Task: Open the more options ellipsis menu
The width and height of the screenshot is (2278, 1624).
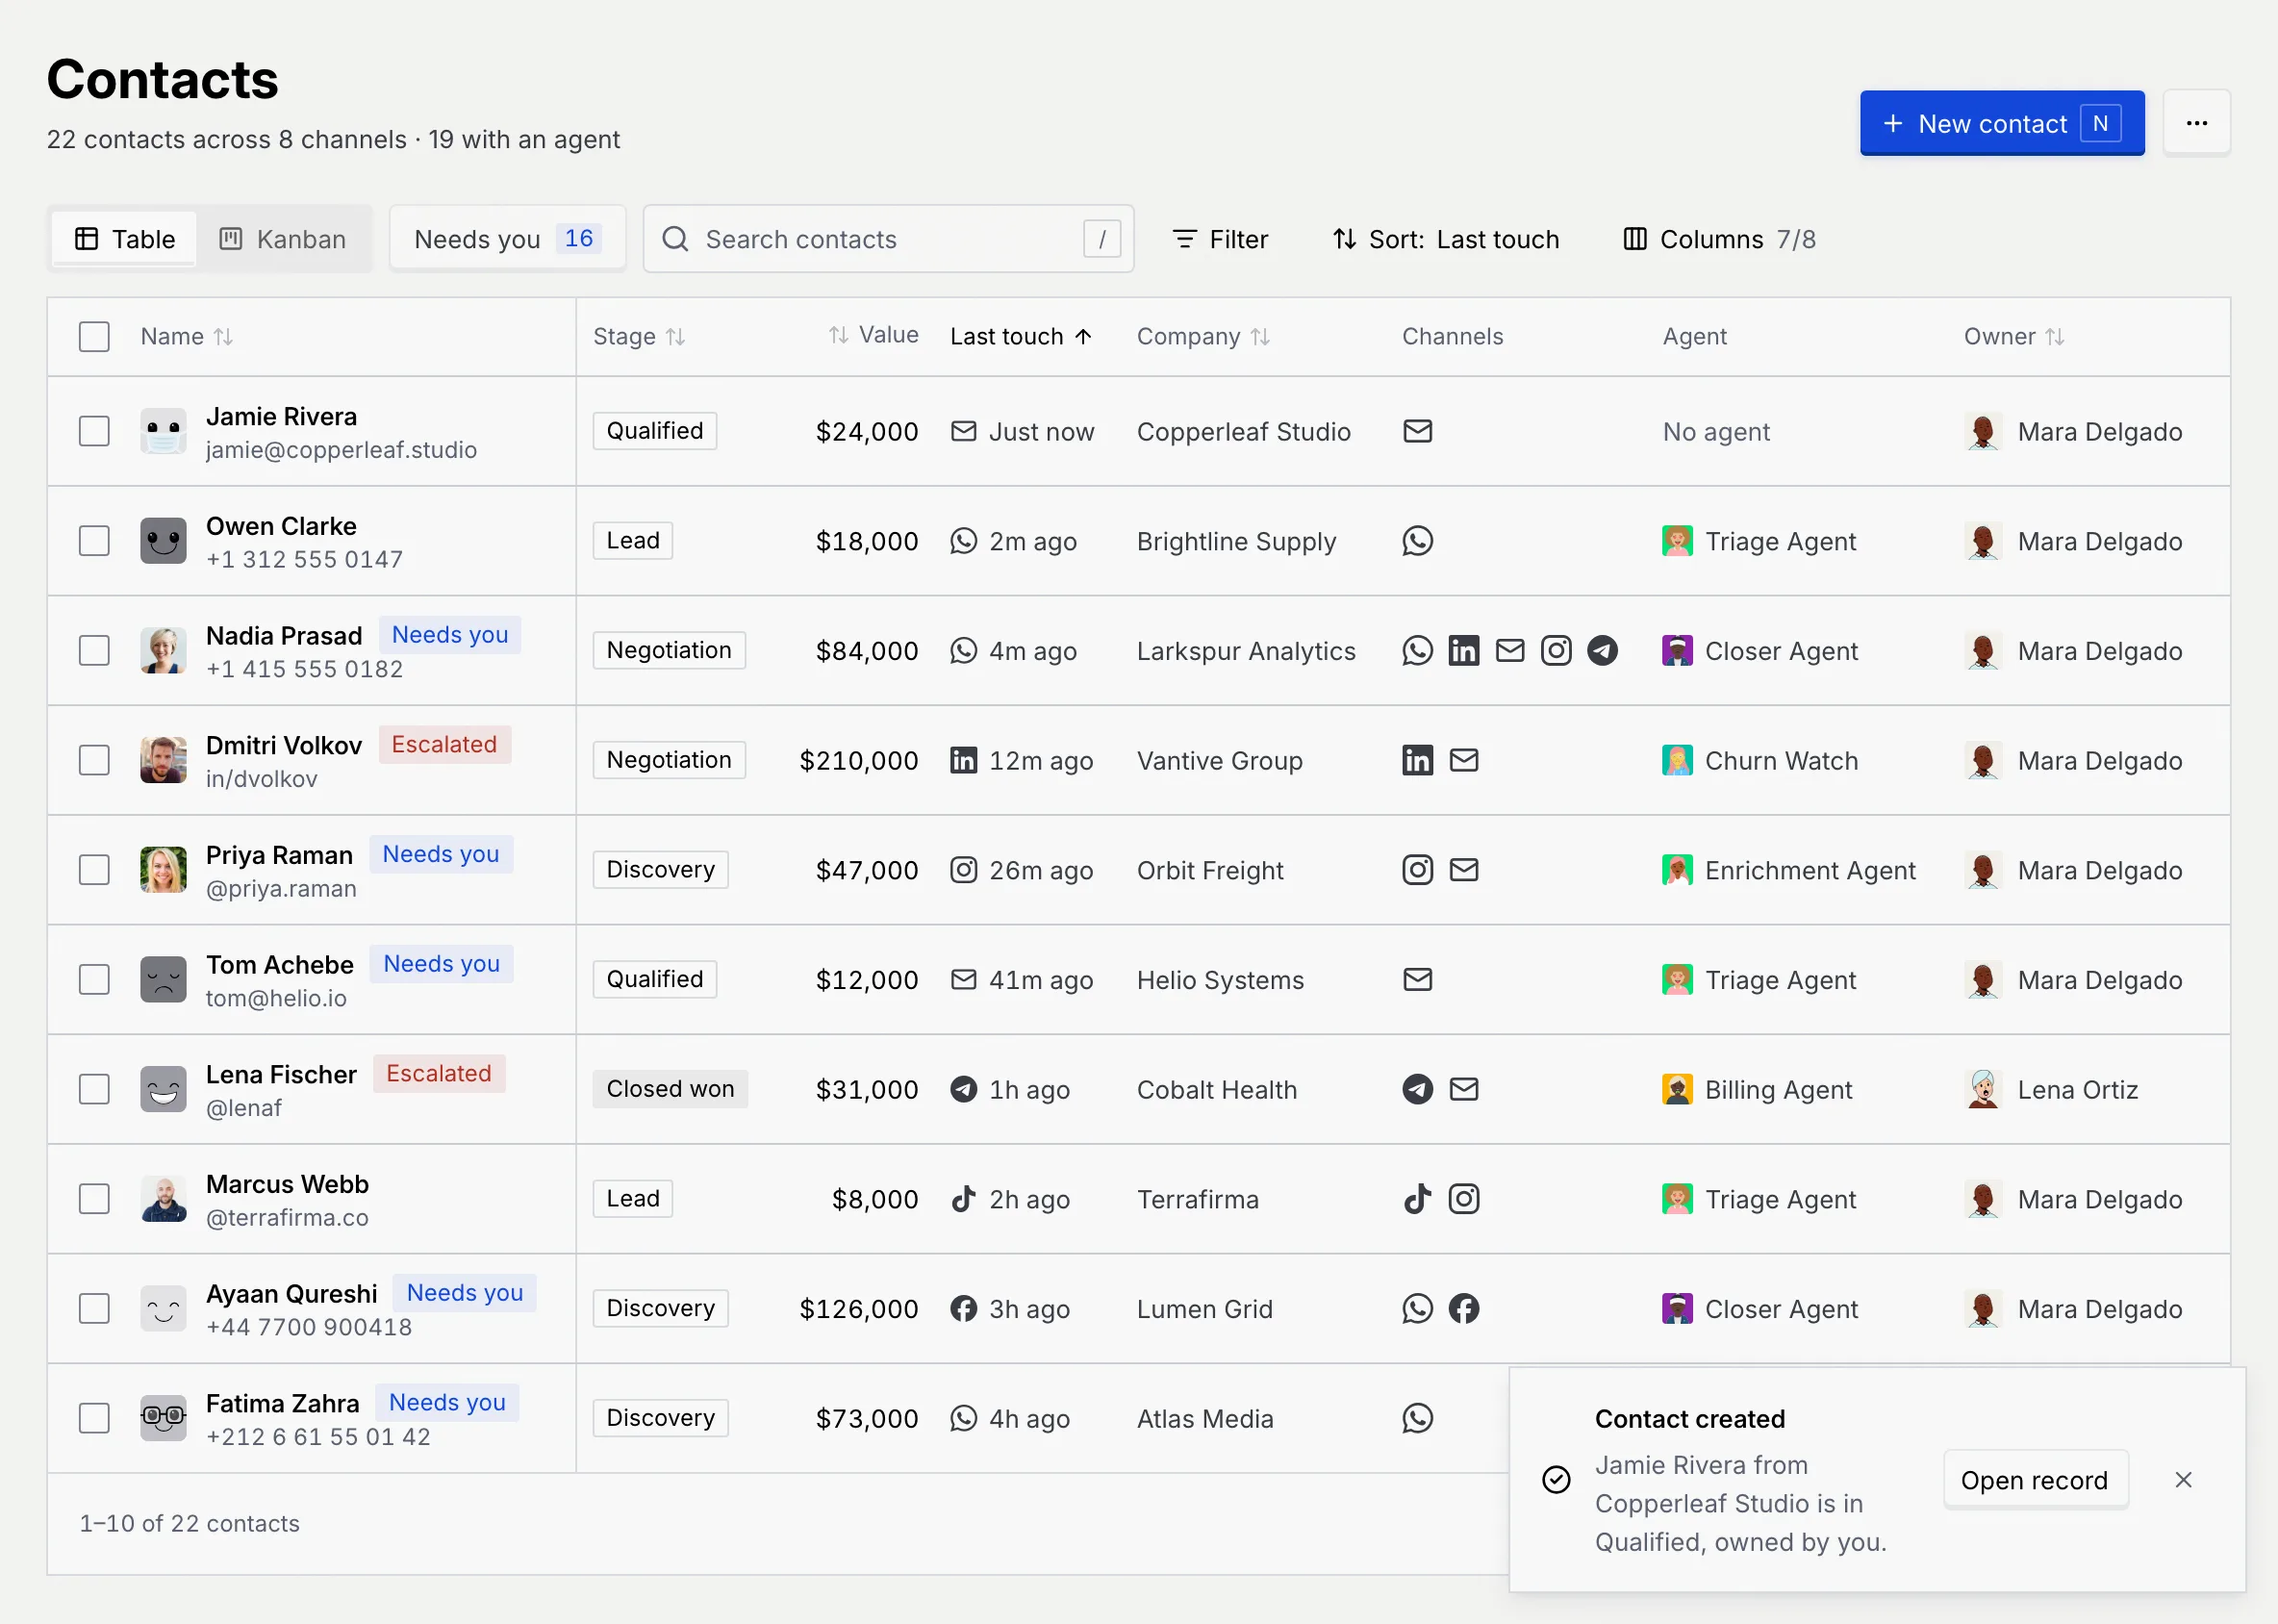Action: (2196, 123)
